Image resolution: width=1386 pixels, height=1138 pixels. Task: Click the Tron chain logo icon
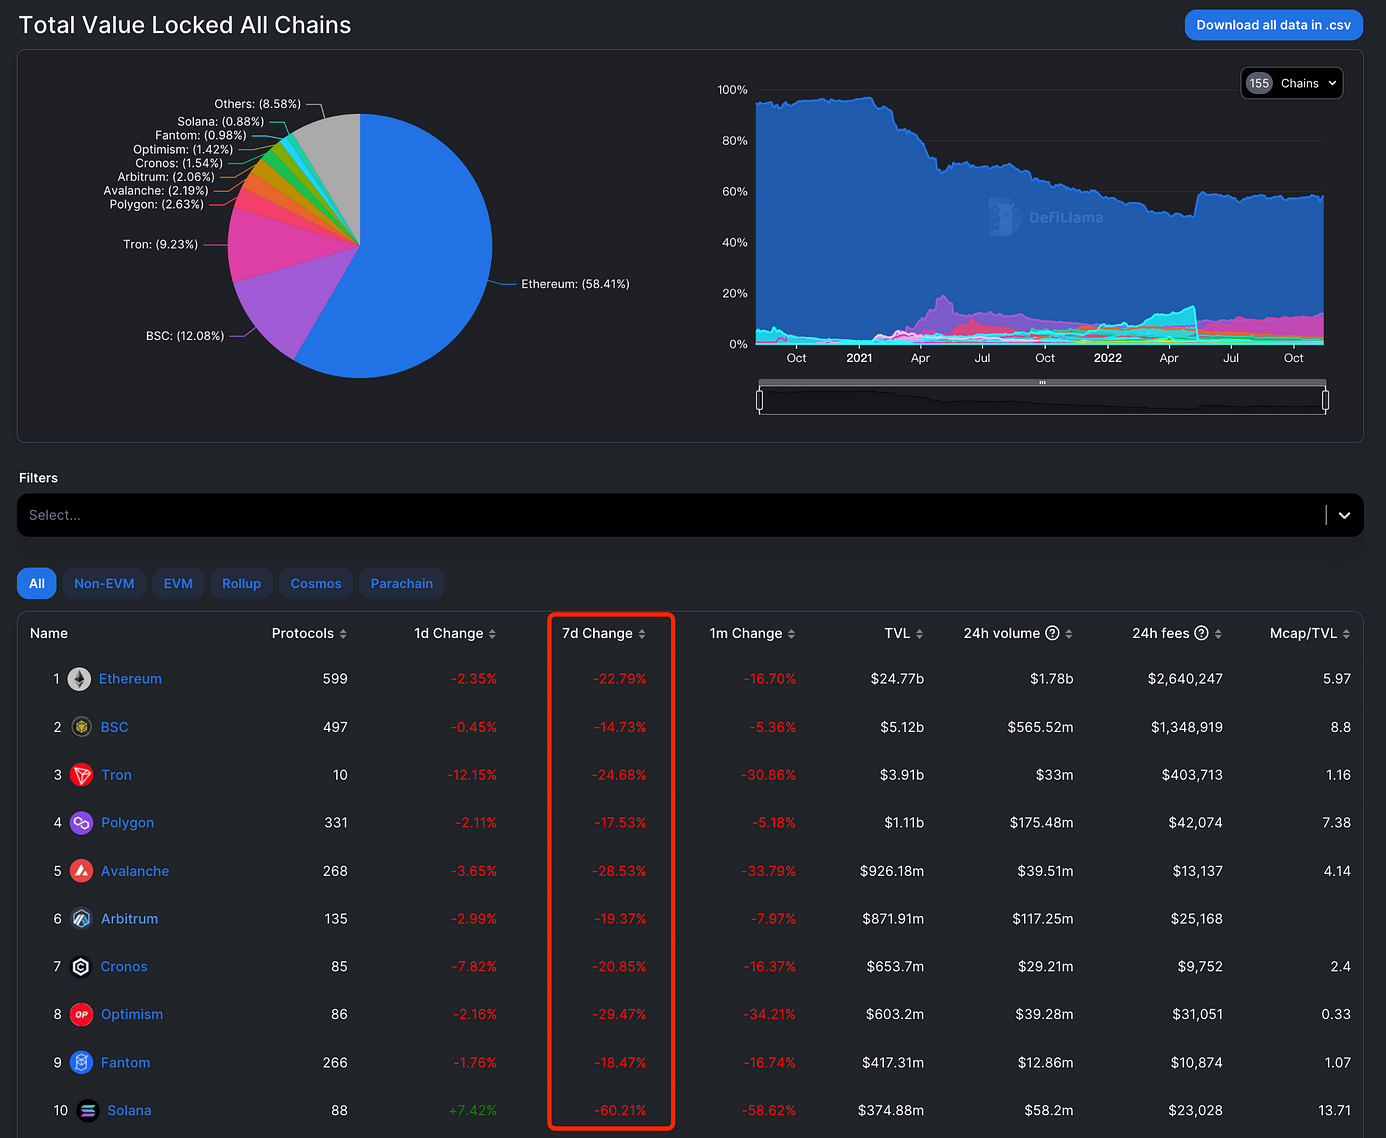pos(82,775)
